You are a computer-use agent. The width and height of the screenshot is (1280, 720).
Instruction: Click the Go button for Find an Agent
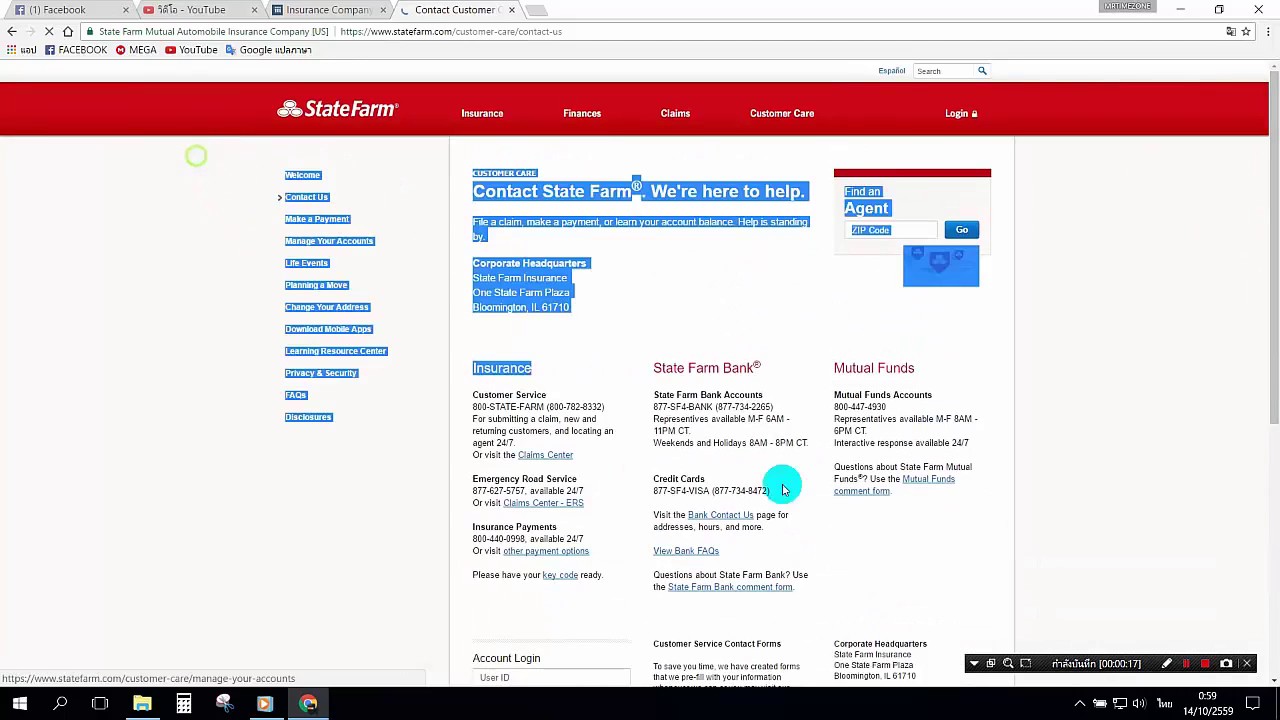[x=961, y=230]
